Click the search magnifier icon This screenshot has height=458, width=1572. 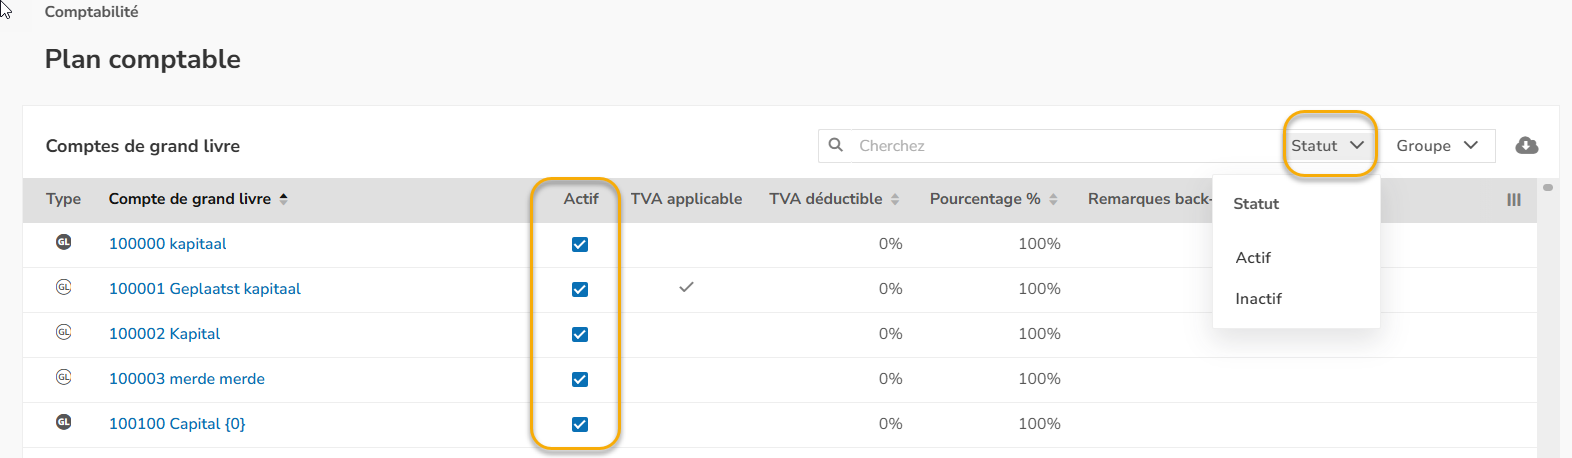click(836, 145)
